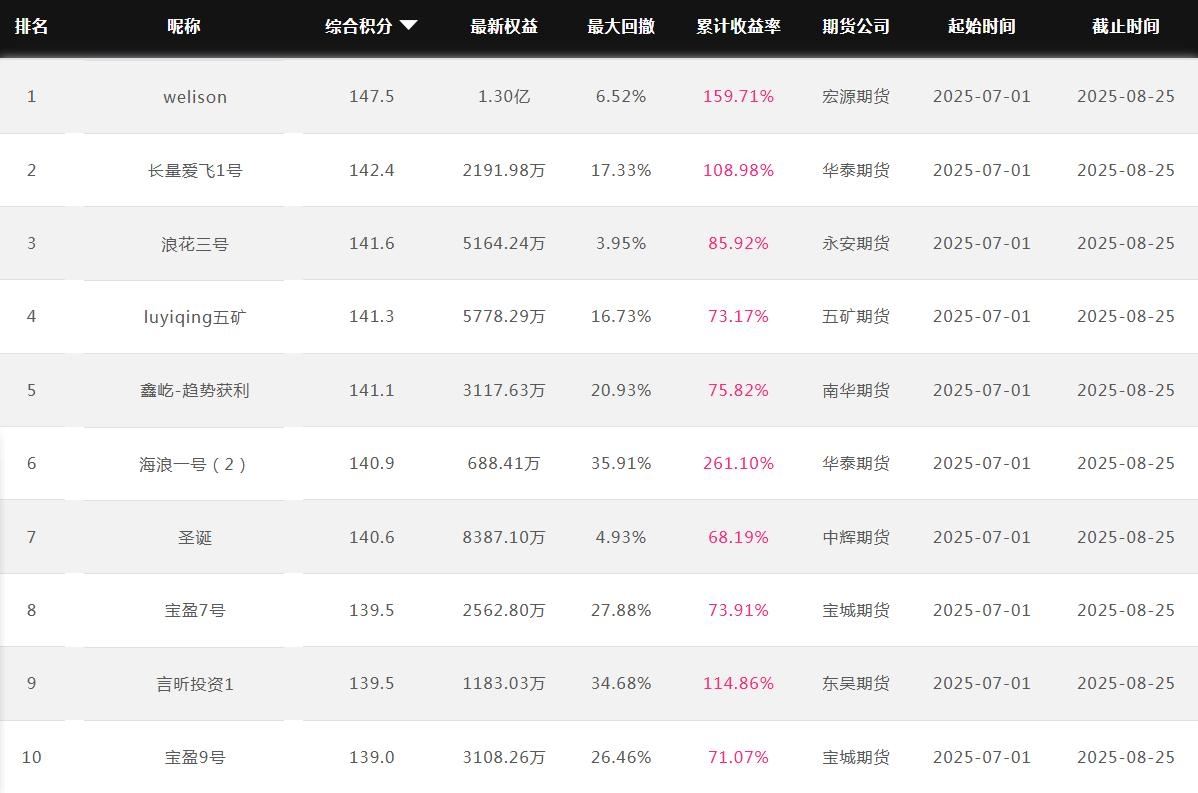
Task: Open the 鑫屹-趋势获利 account link
Action: [x=195, y=390]
